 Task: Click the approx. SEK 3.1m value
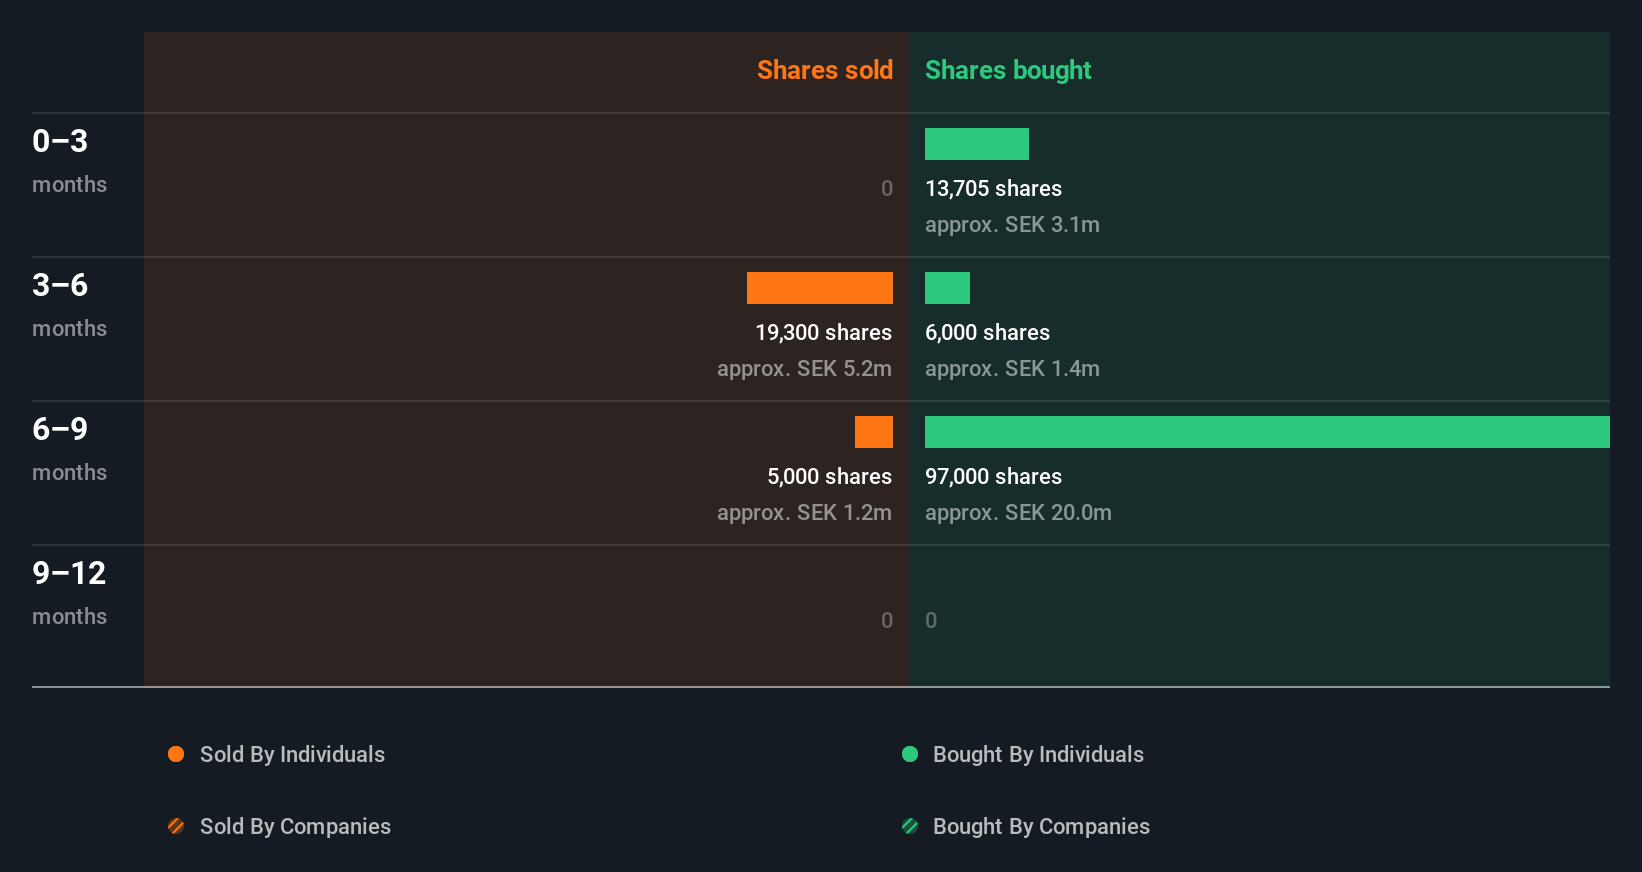[1012, 225]
